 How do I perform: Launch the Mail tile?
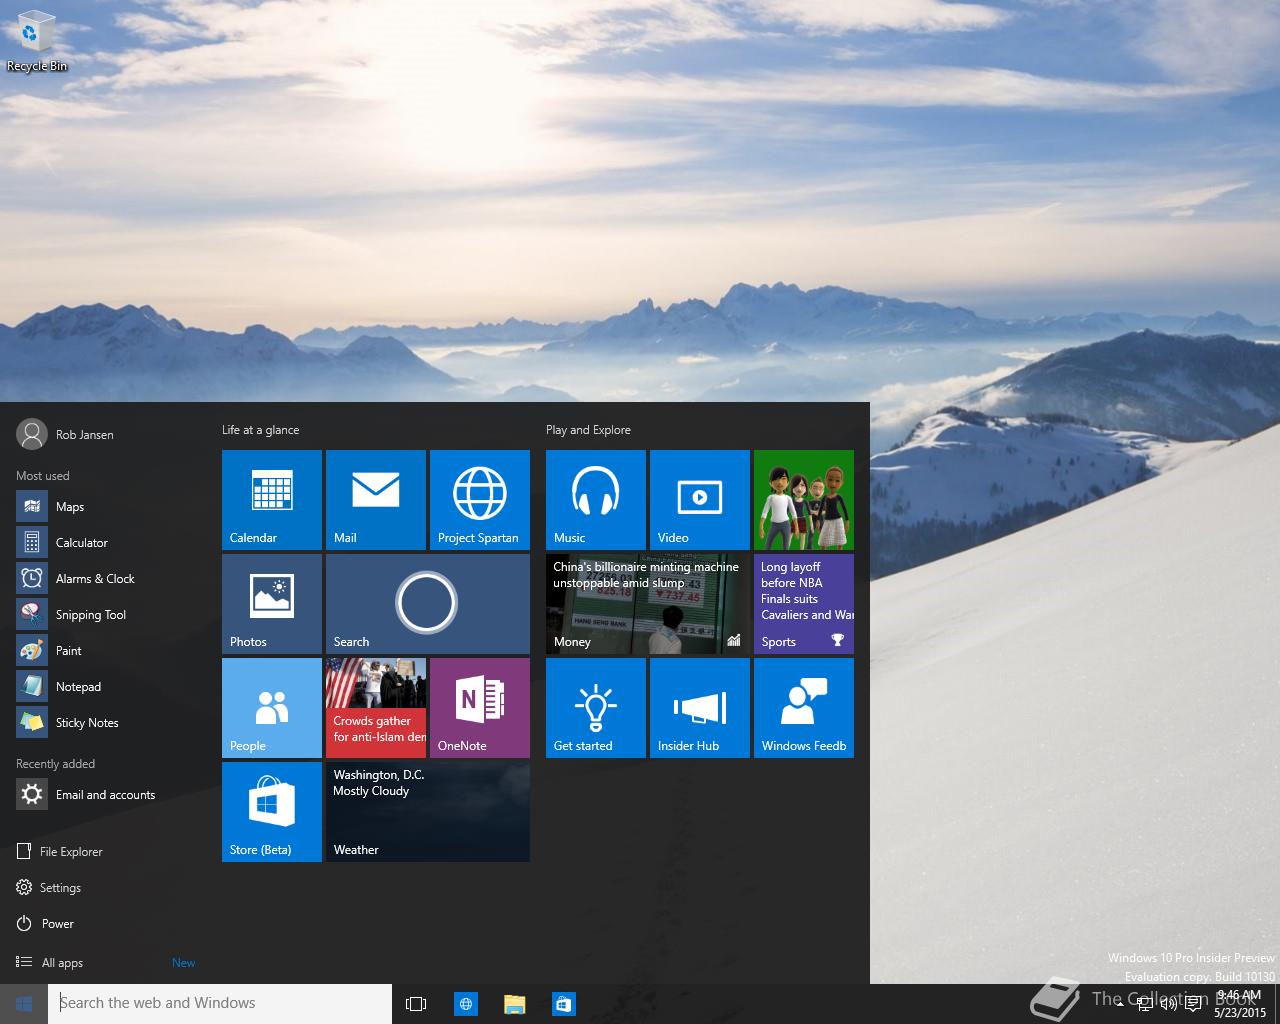point(376,500)
